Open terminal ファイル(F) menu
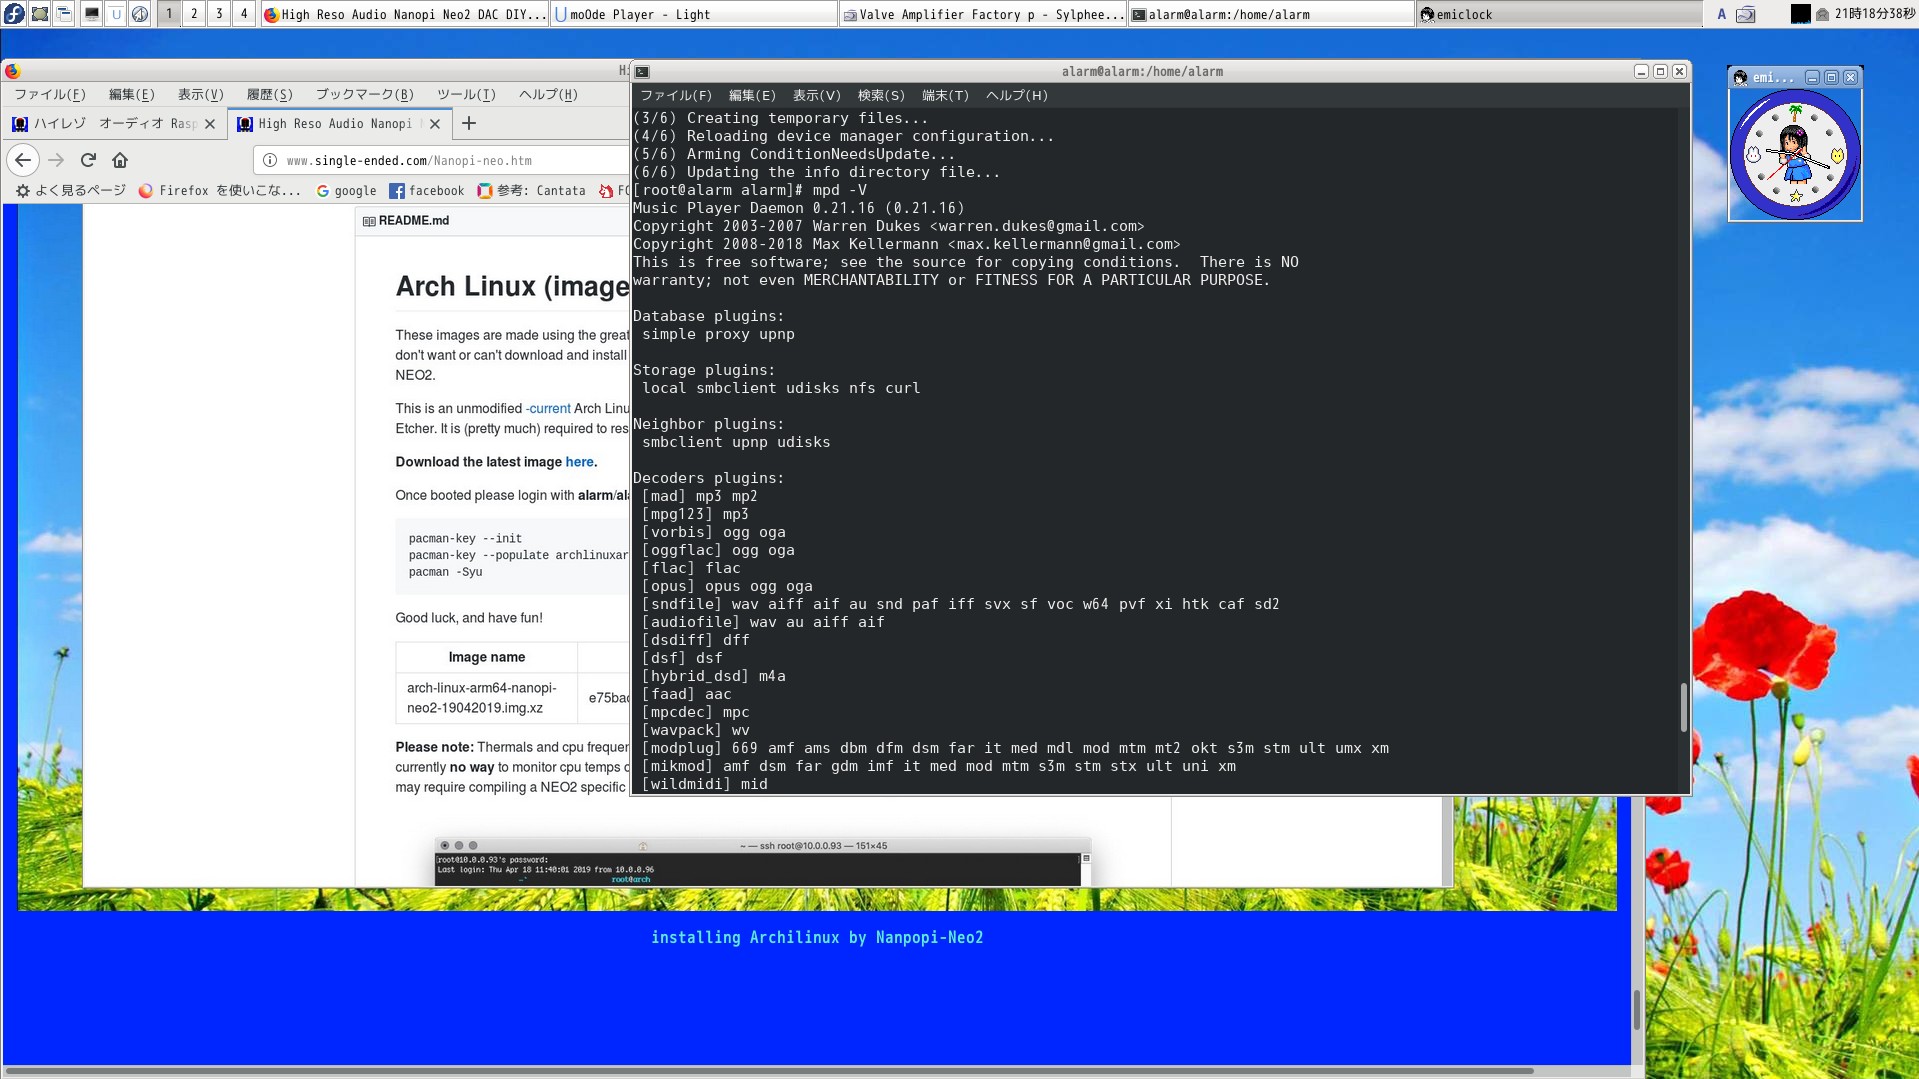This screenshot has width=1919, height=1079. coord(676,95)
